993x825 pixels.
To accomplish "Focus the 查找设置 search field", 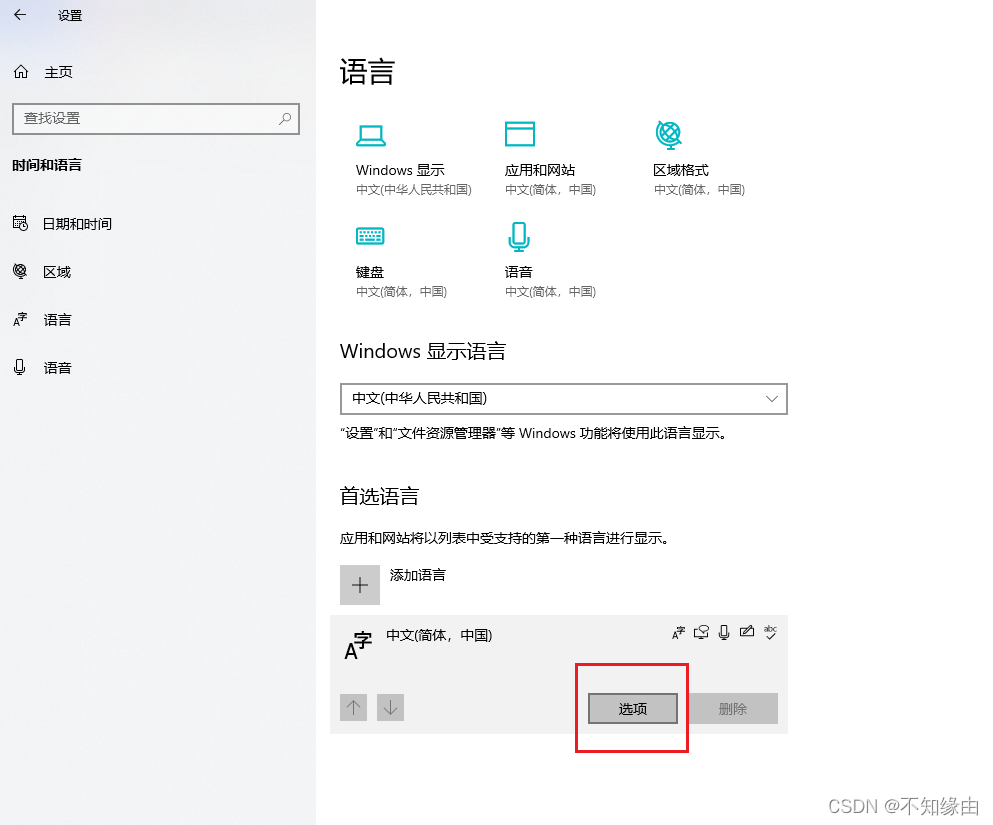I will [156, 118].
